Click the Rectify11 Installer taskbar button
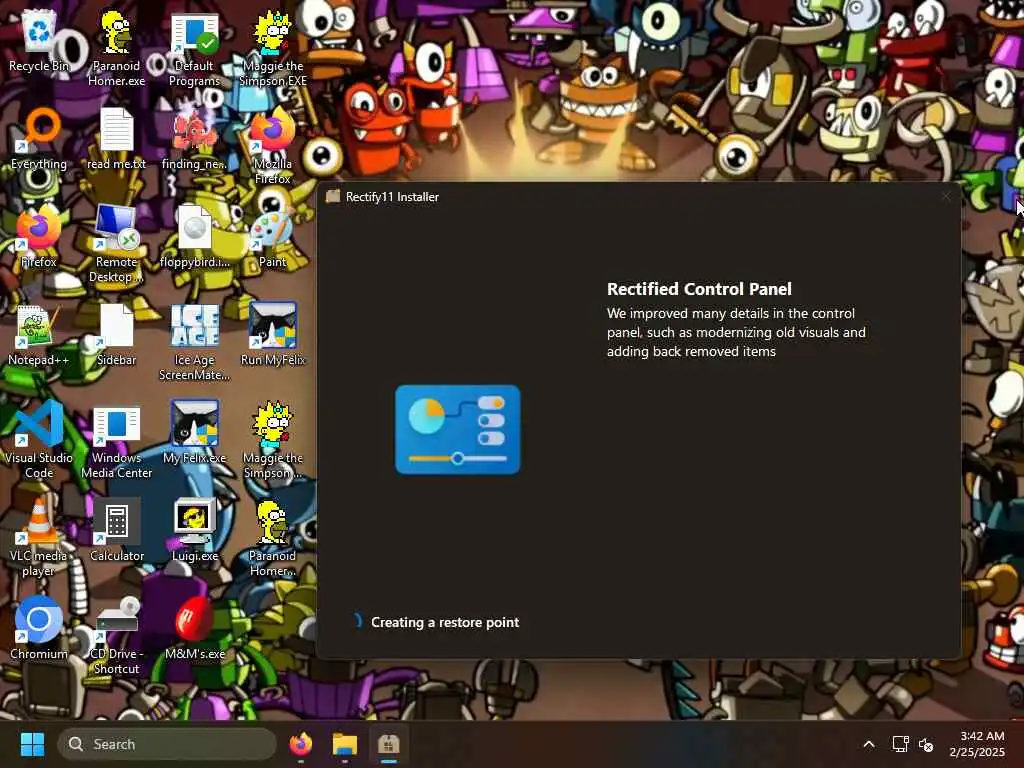 click(x=389, y=744)
